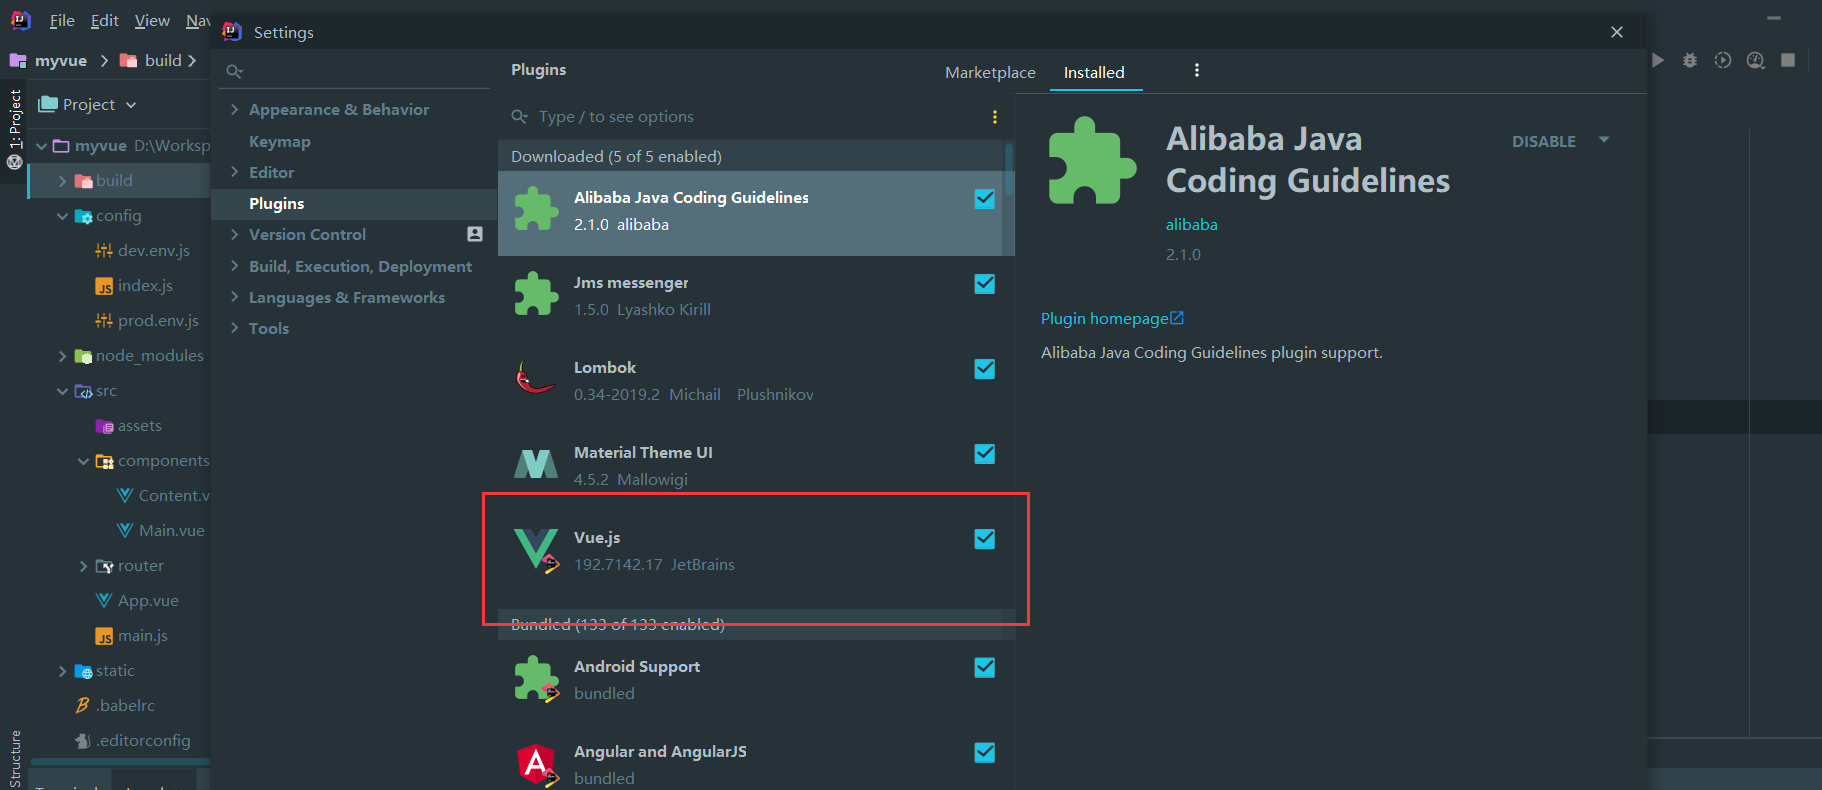Expand the Editor settings section
The image size is (1822, 790).
coord(234,172)
